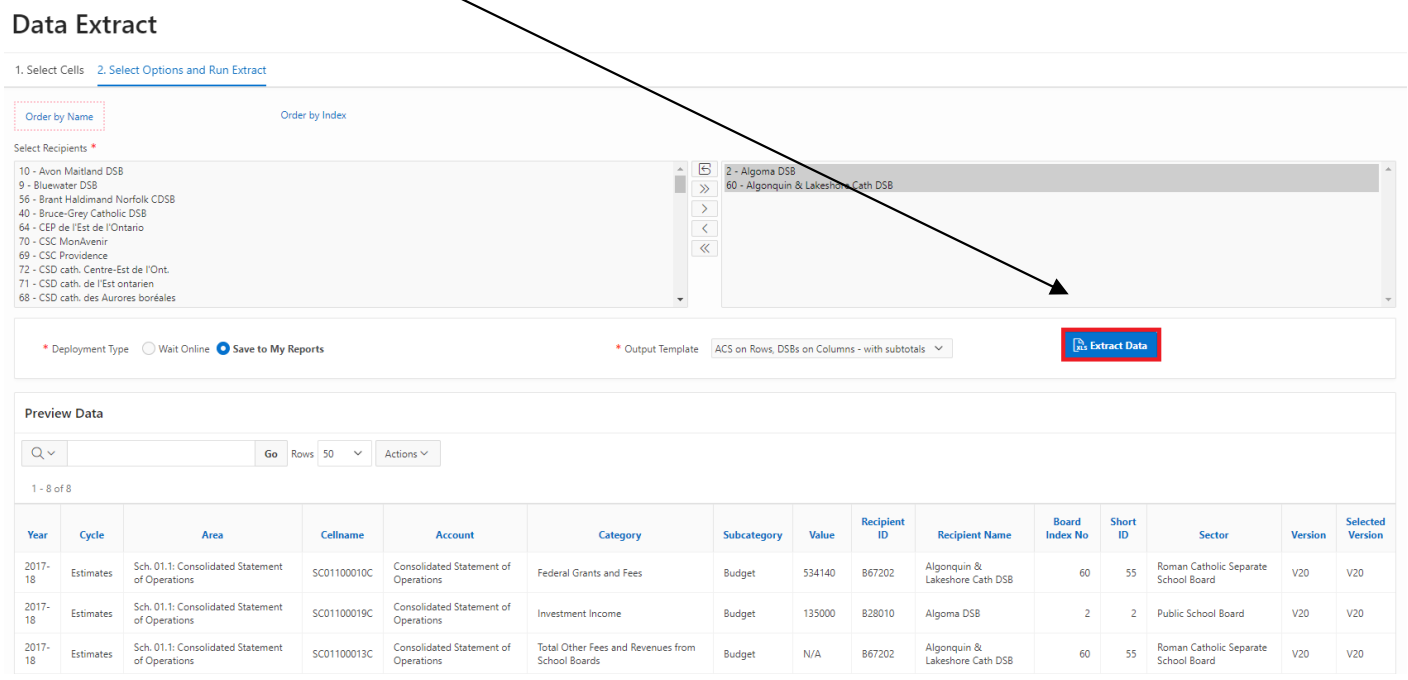This screenshot has height=680, width=1408.
Task: Choose Order by Name option
Action: pyautogui.click(x=59, y=117)
